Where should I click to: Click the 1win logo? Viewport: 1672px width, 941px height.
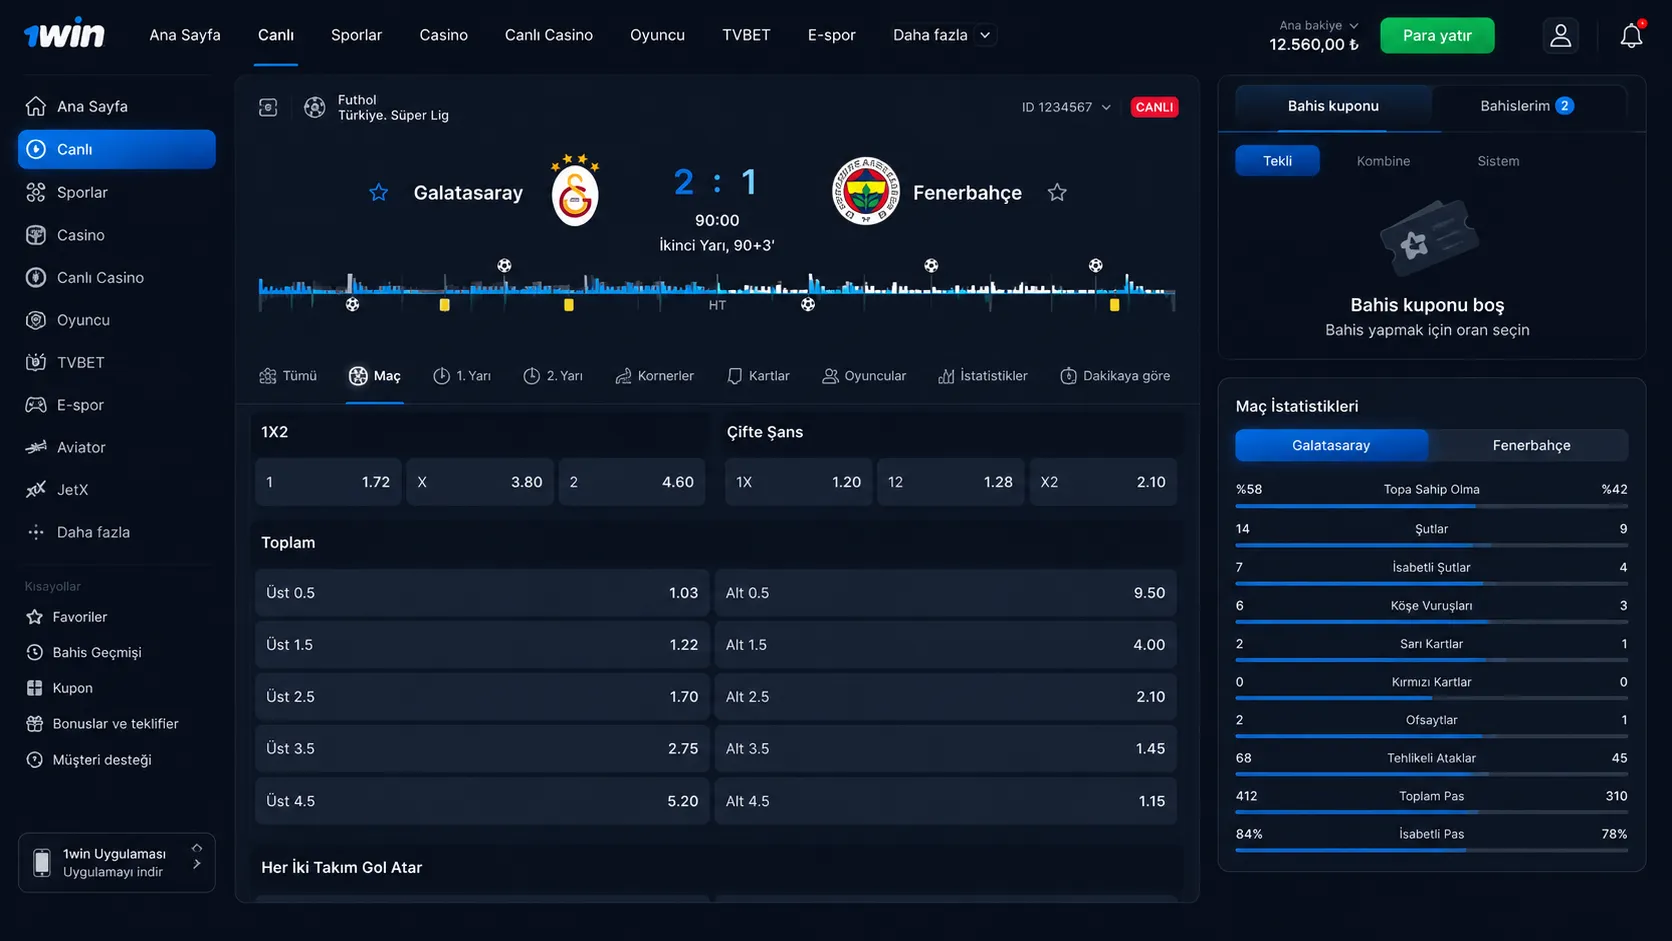64,35
